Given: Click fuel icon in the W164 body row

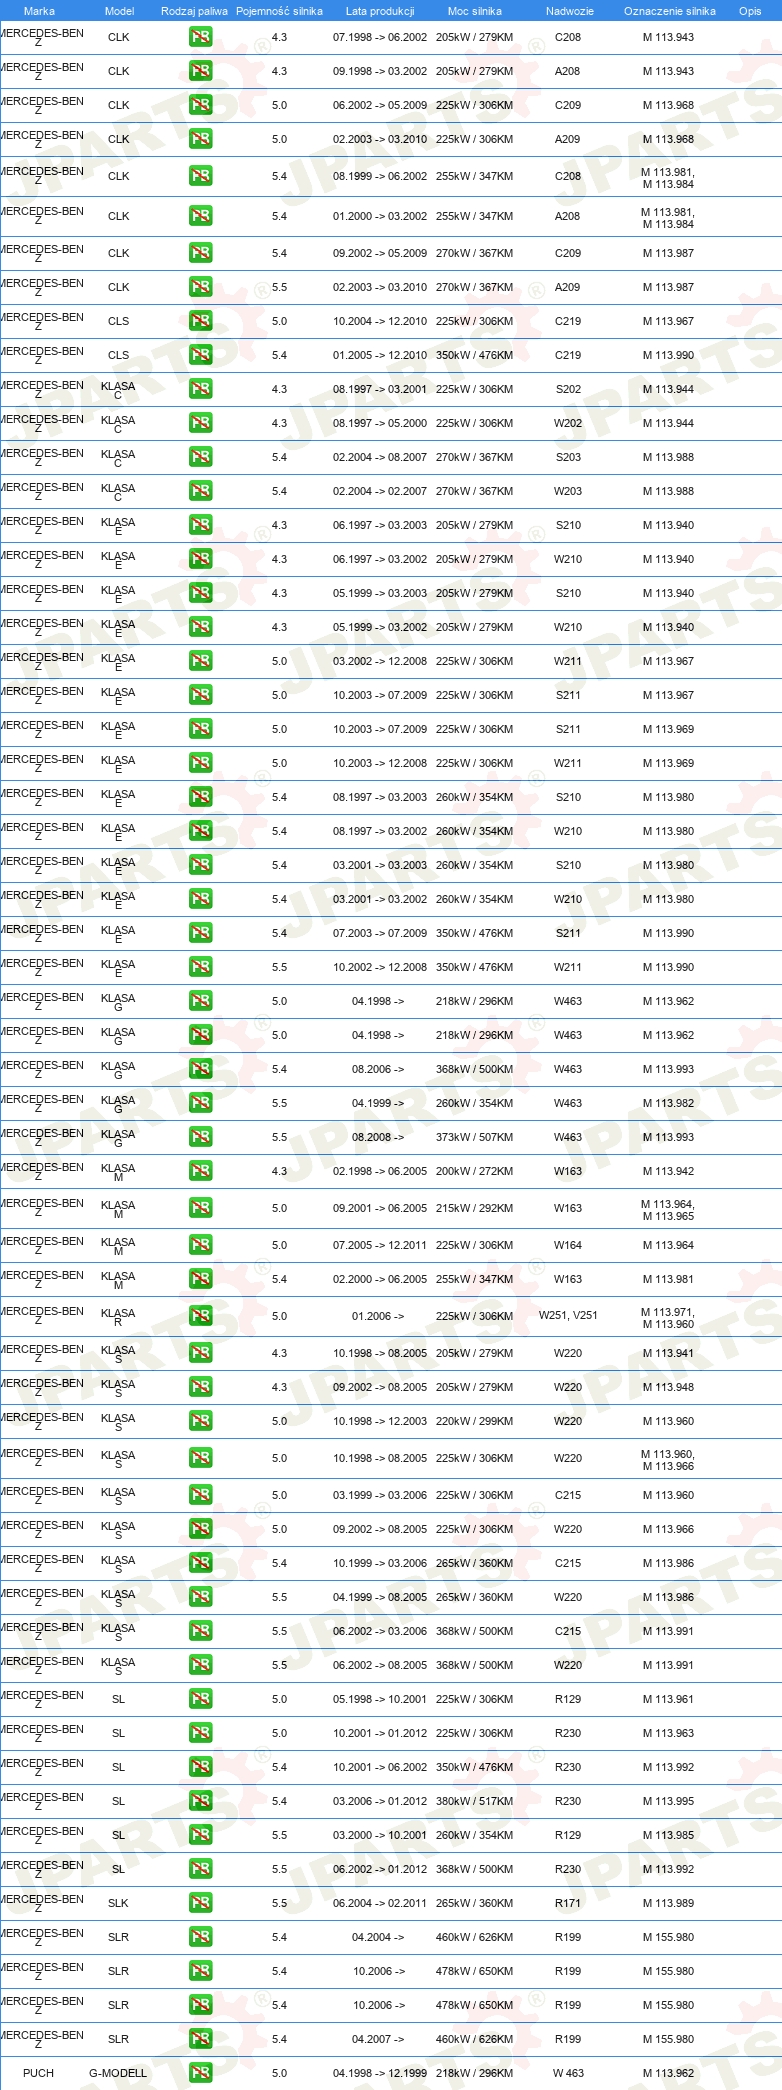Looking at the screenshot, I should [200, 1244].
